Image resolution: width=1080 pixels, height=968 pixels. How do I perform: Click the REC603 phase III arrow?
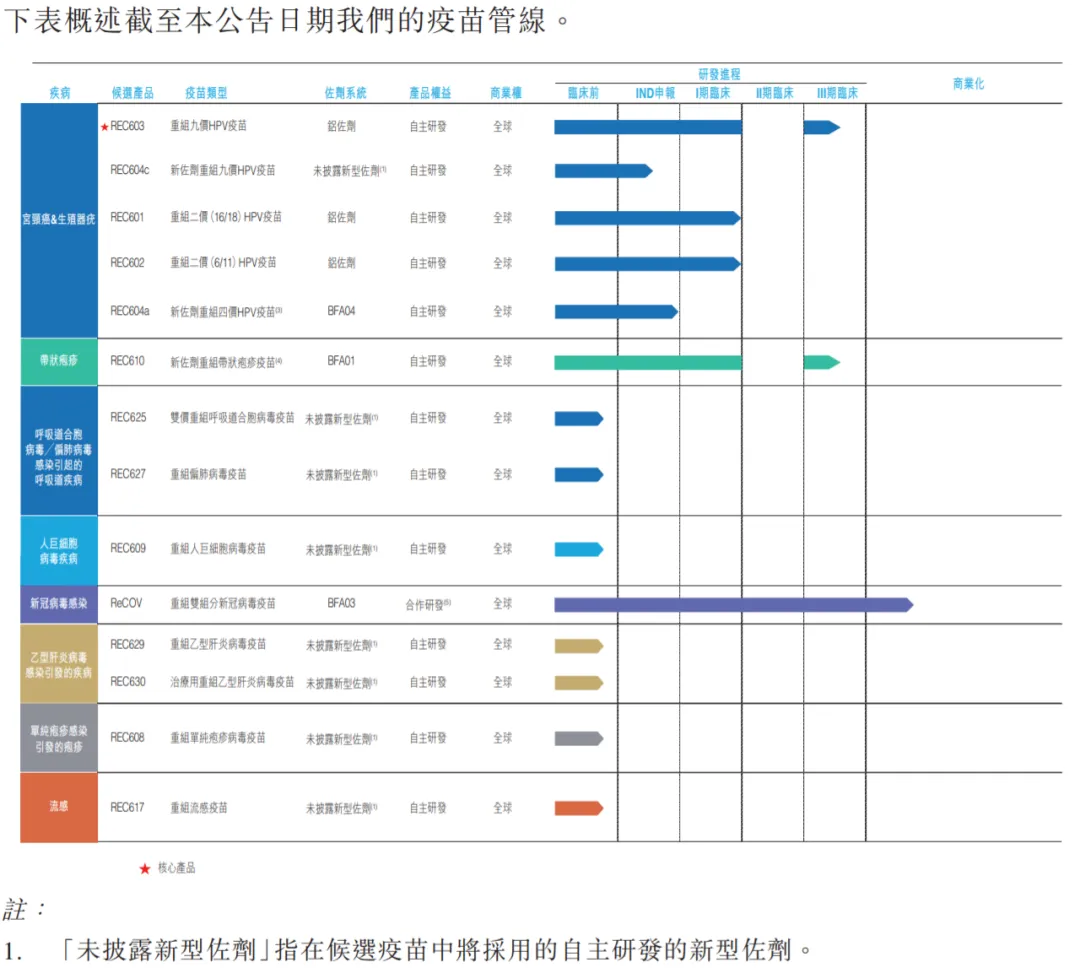[821, 127]
